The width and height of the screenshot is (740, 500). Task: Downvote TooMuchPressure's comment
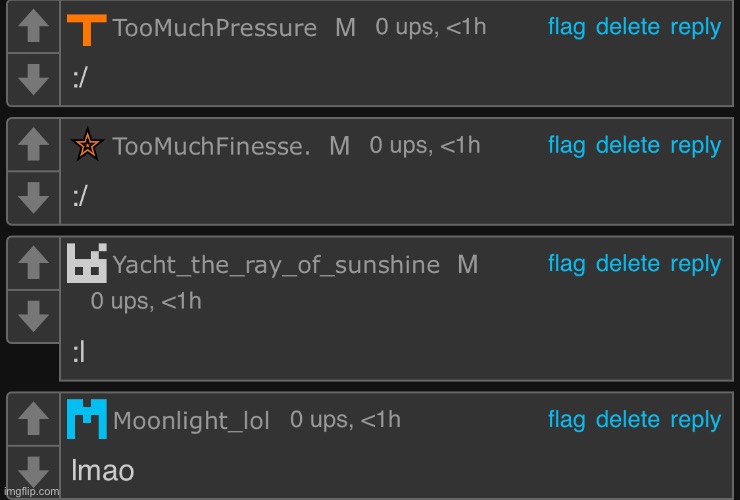[x=34, y=79]
